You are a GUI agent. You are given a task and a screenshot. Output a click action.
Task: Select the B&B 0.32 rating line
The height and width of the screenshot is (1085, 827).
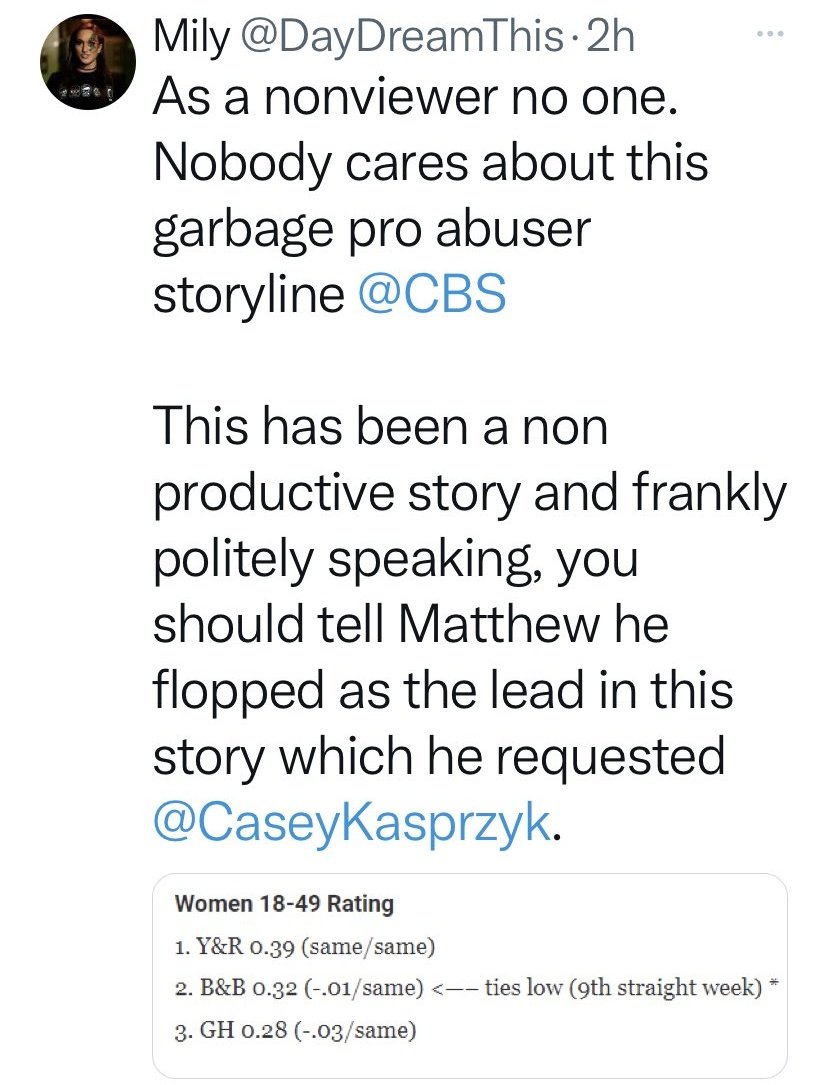coord(299,987)
